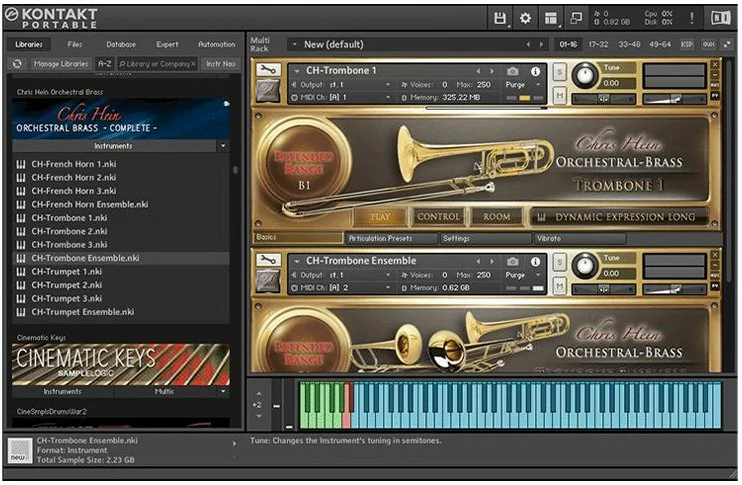Click the Manage Libraries button
The height and width of the screenshot is (485, 742).
pyautogui.click(x=61, y=63)
